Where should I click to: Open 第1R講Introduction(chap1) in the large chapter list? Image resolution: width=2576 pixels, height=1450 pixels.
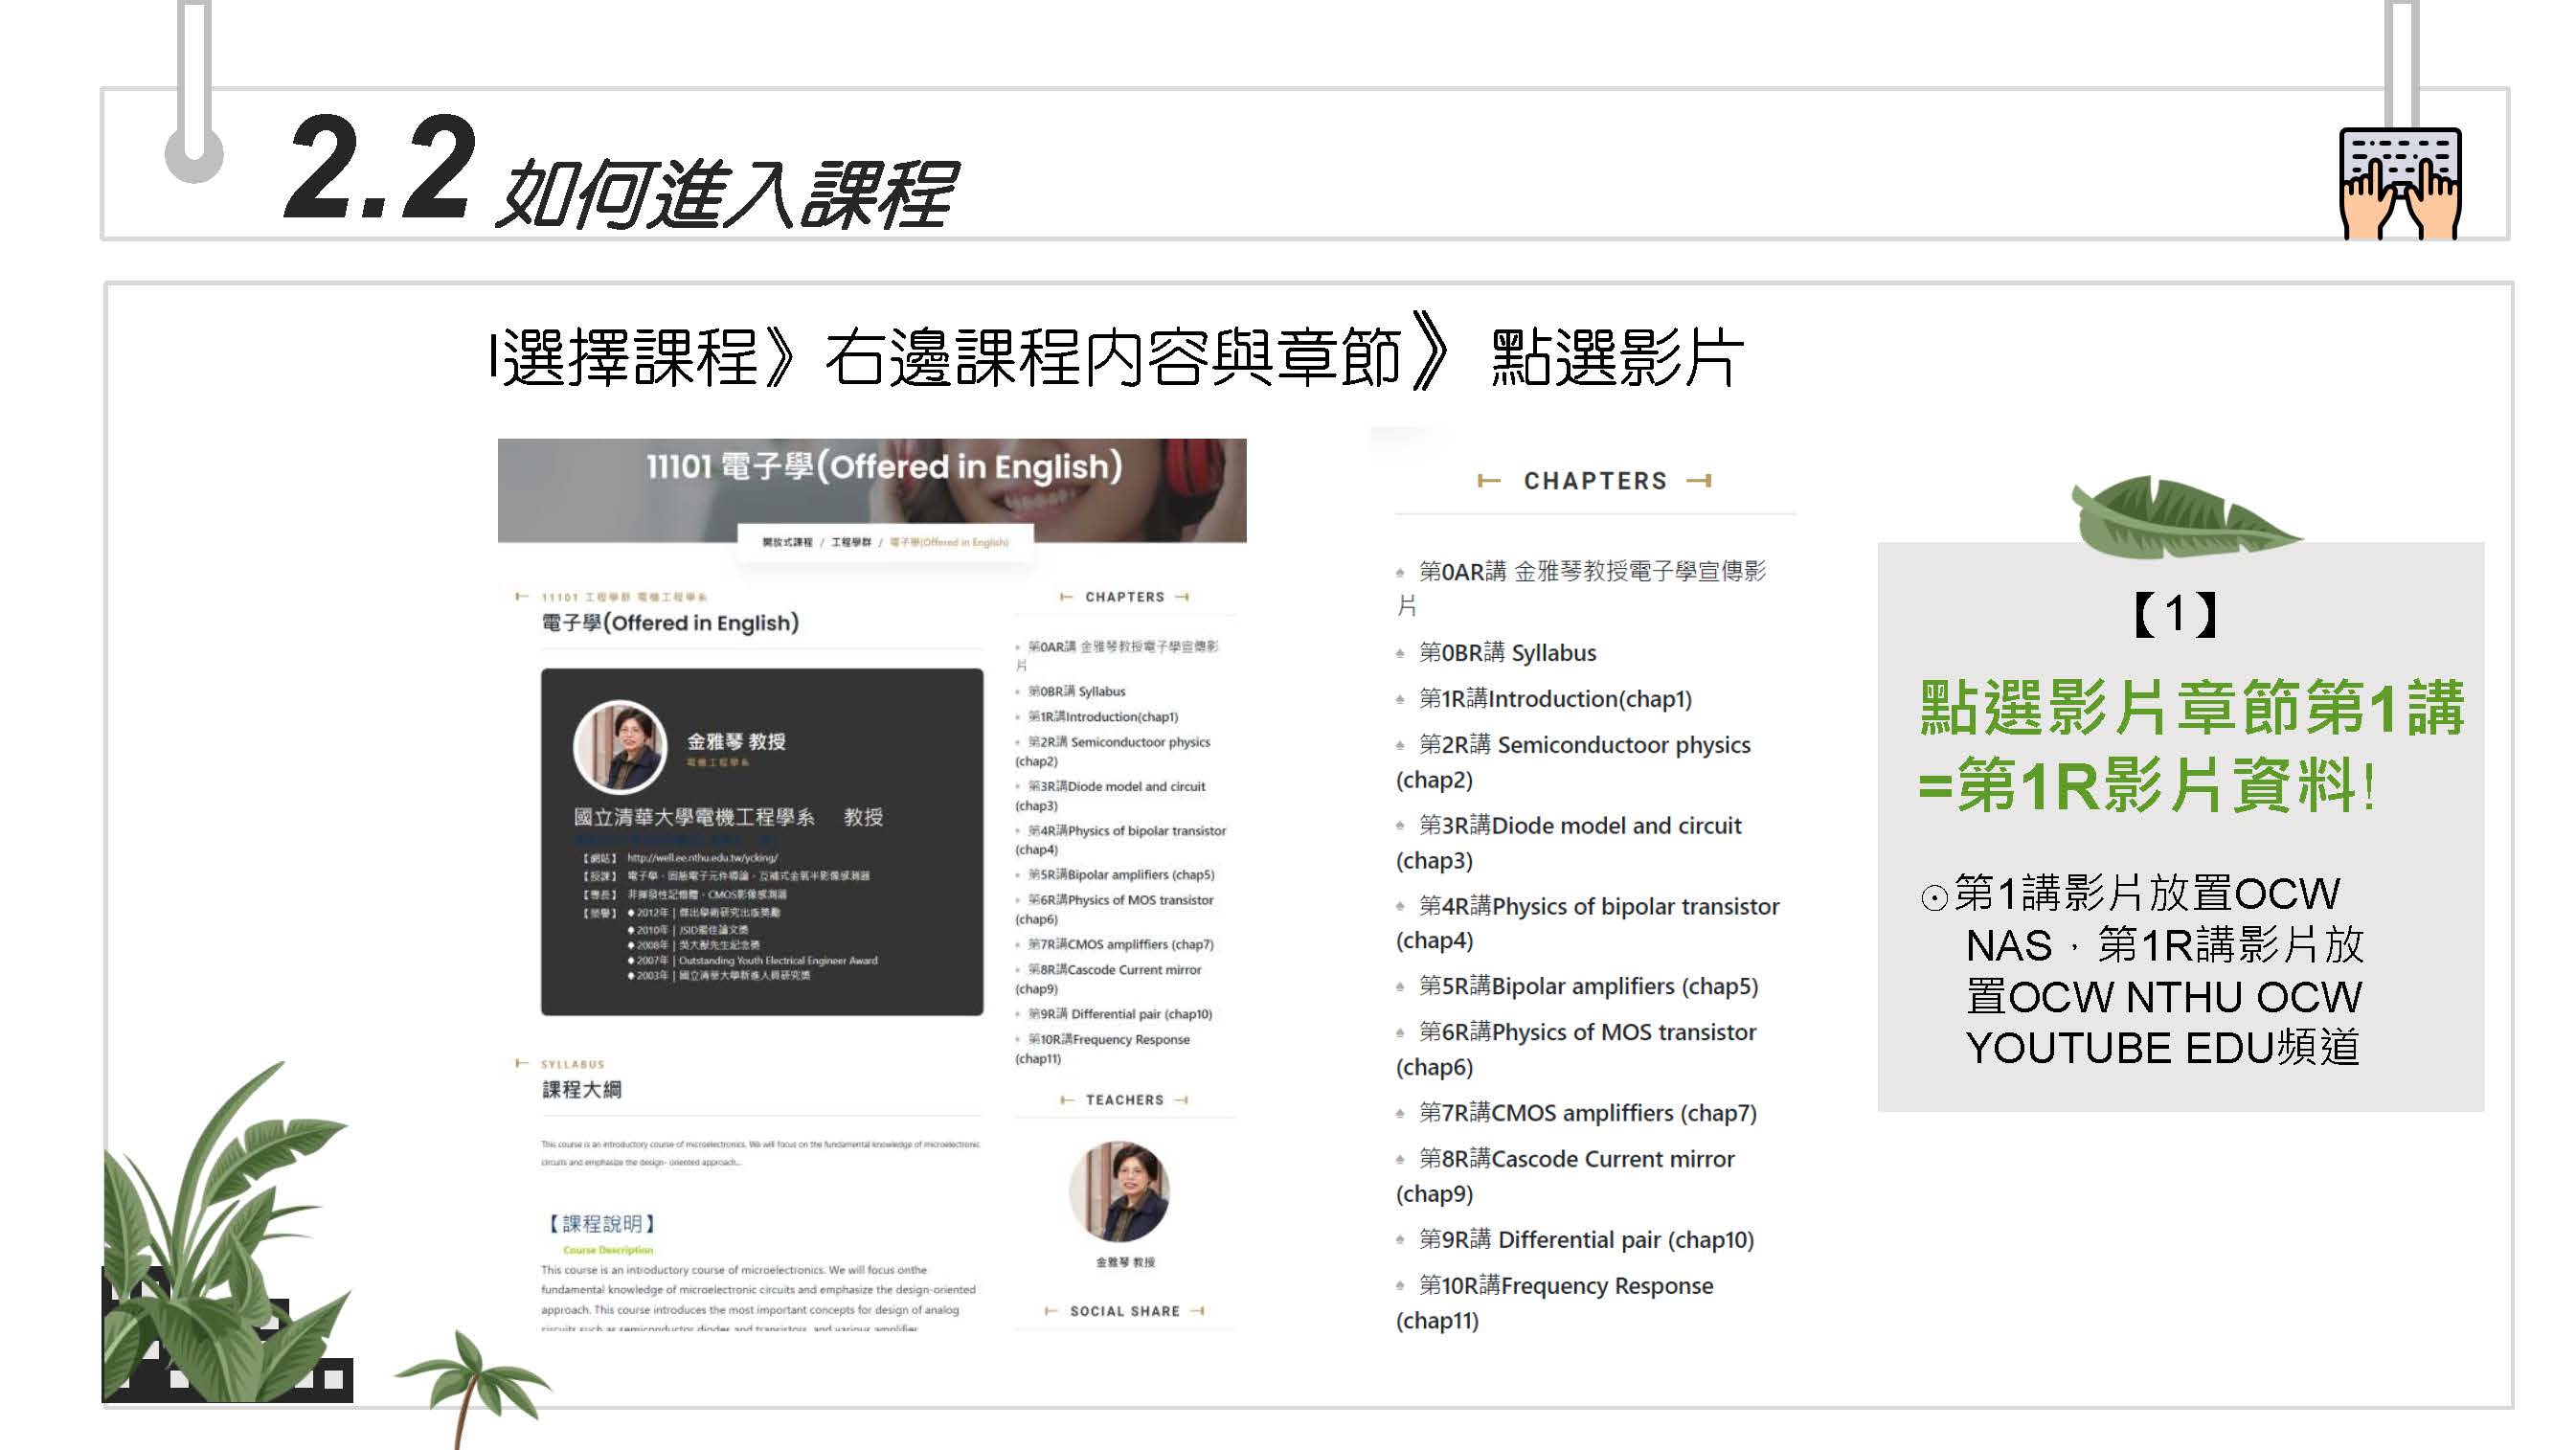(x=1555, y=699)
